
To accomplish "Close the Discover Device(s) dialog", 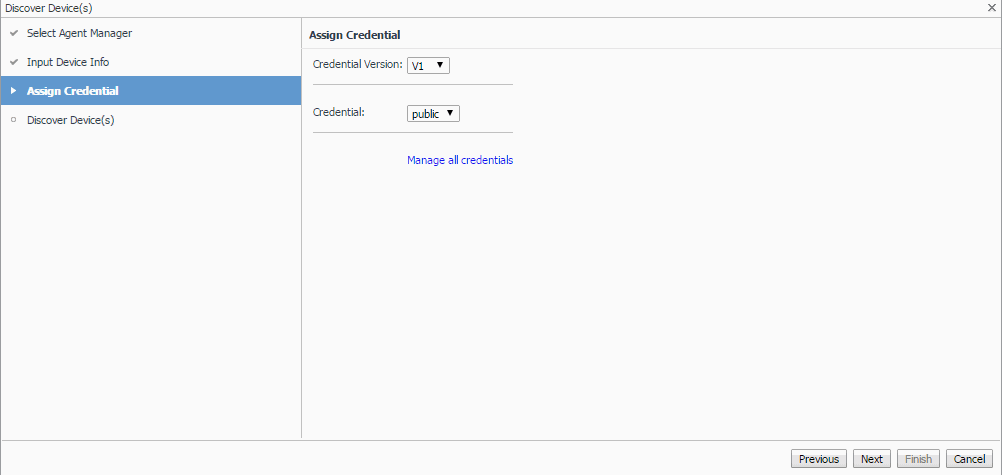I will coord(990,8).
